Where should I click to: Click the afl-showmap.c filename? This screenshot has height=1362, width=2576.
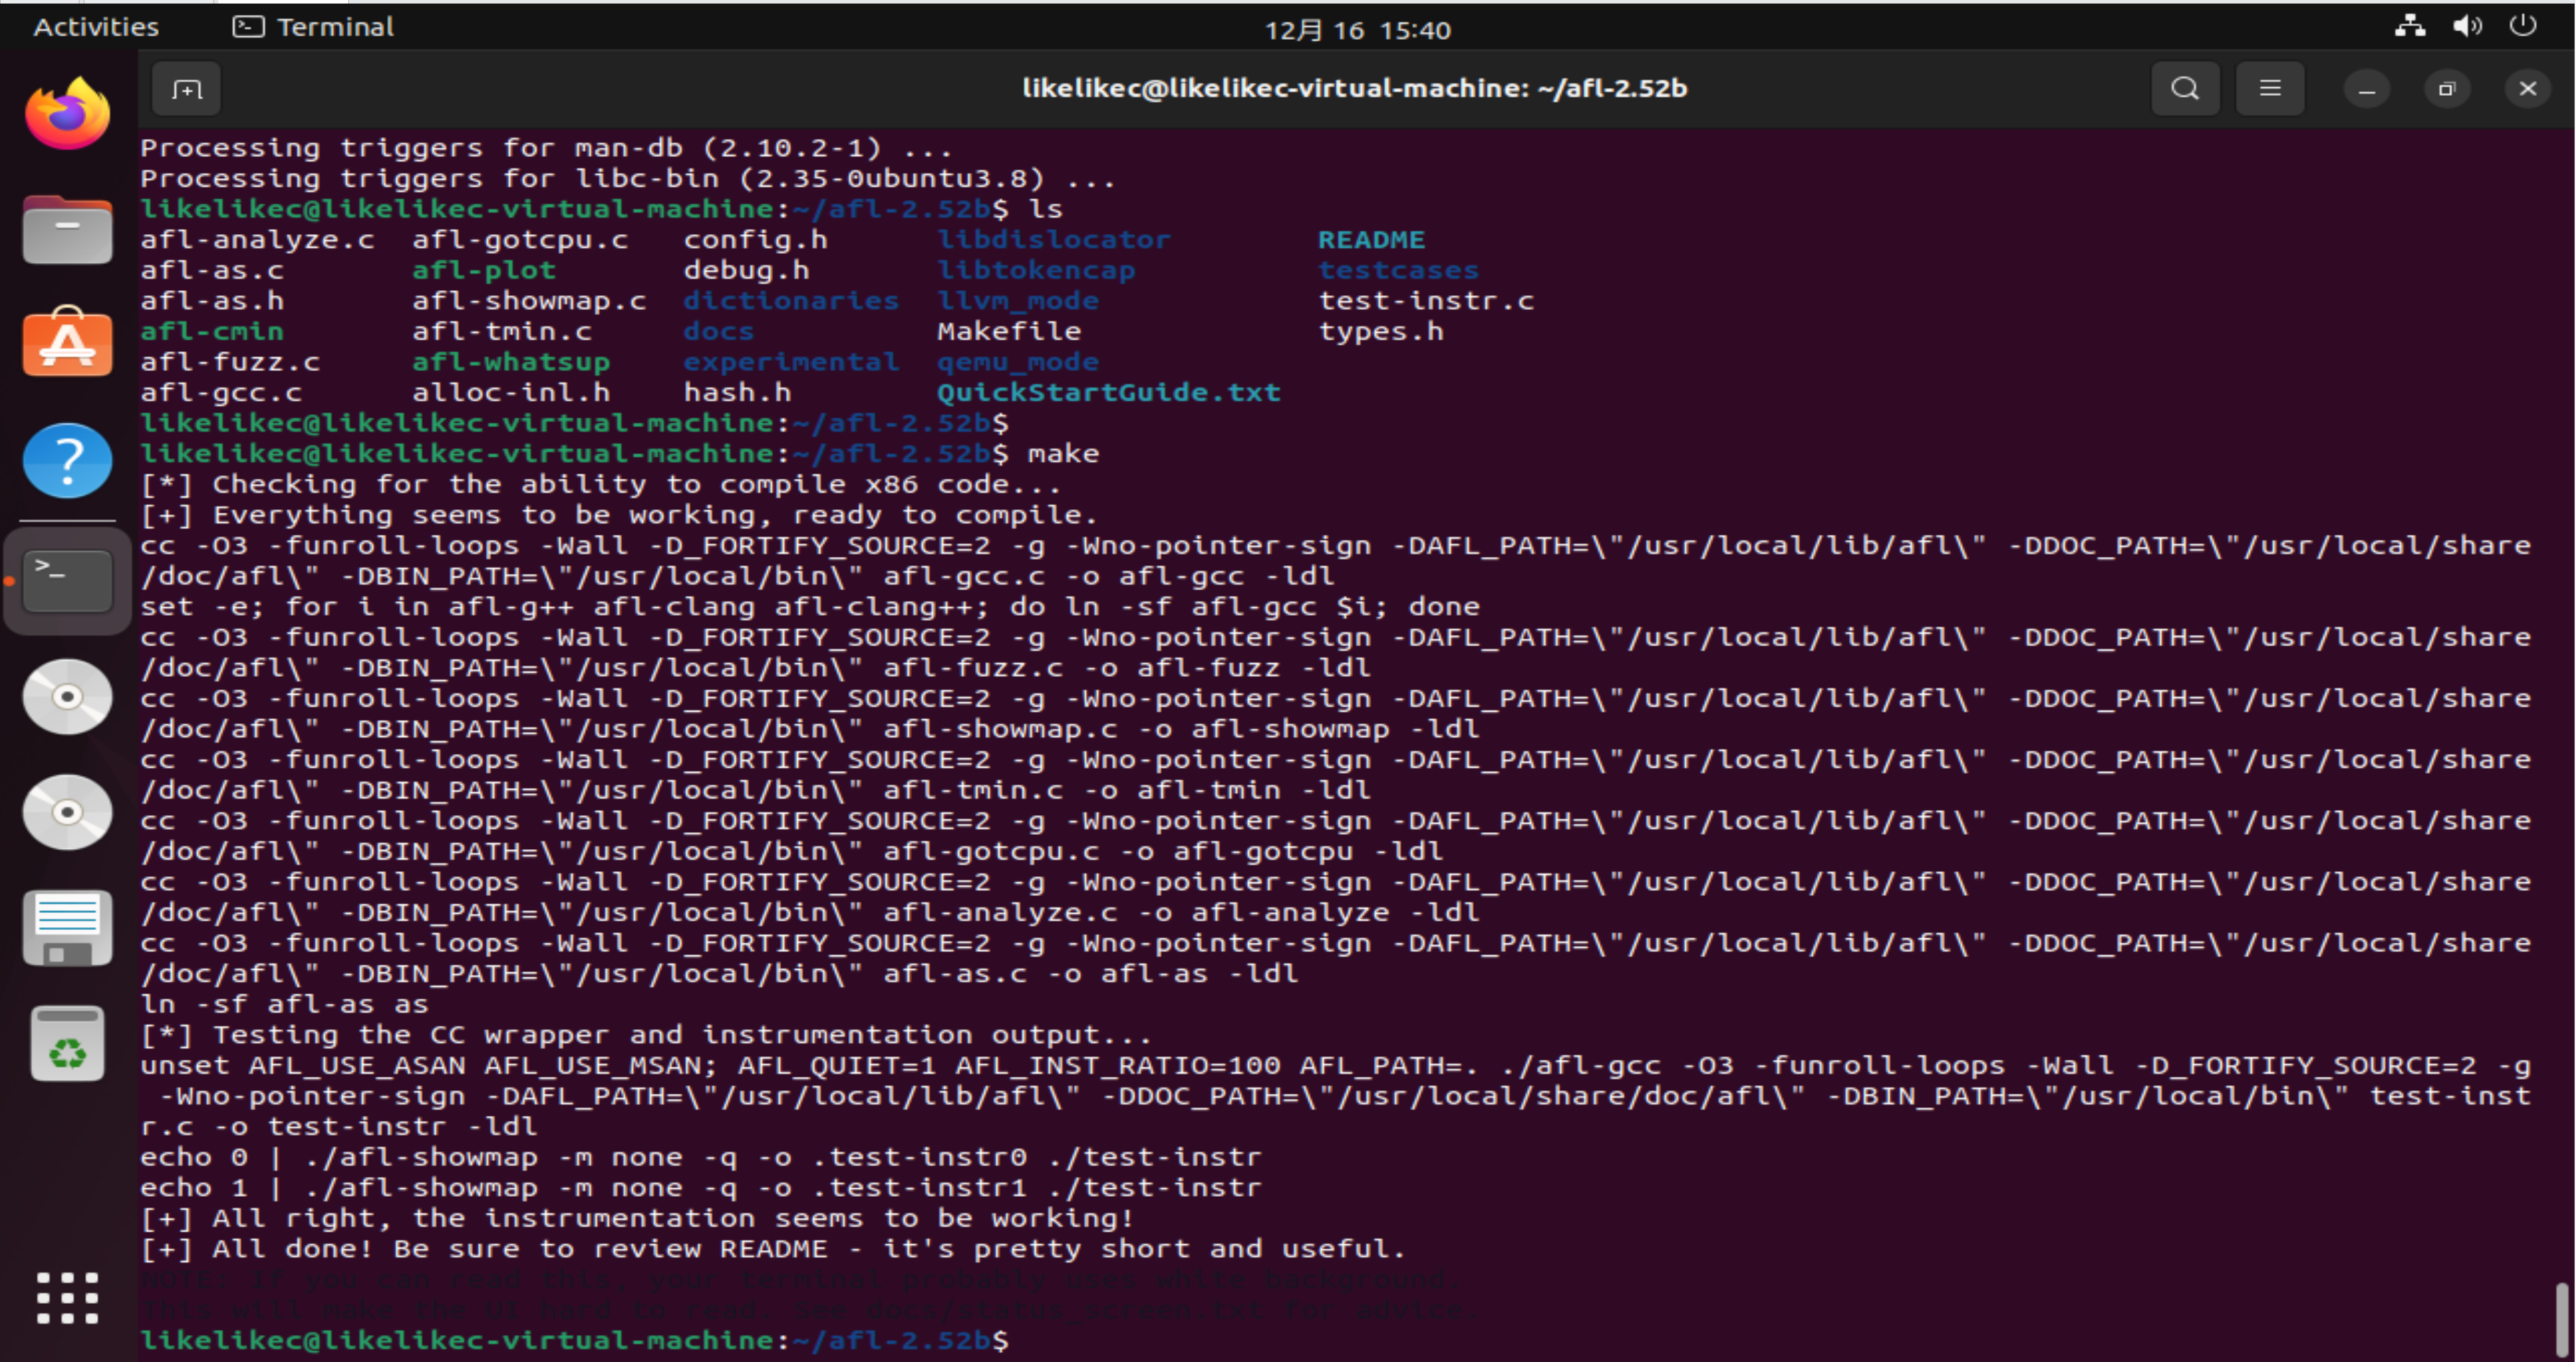[529, 301]
